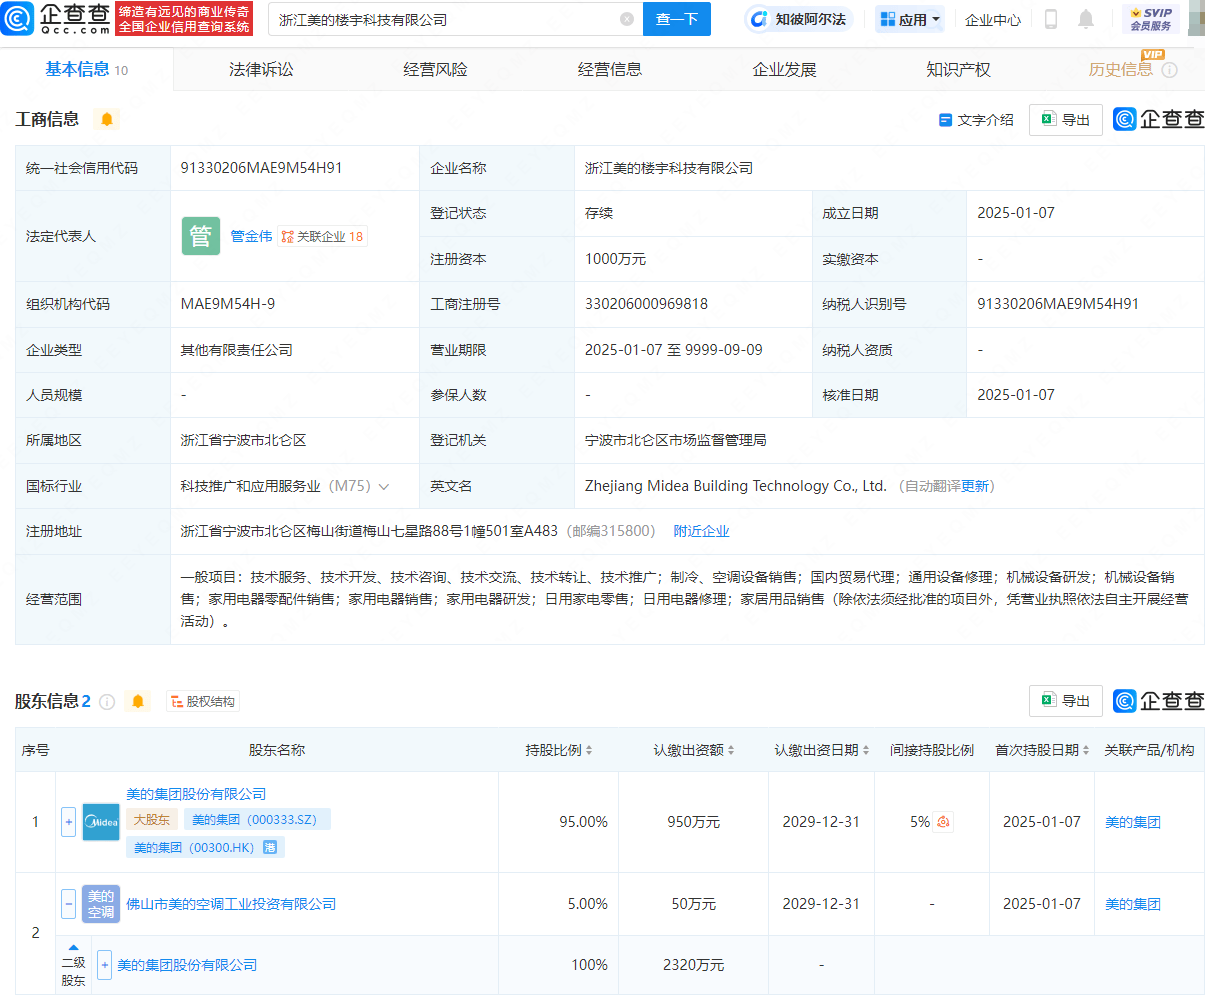The image size is (1205, 995).
Task: Open 附近企业 link
Action: pos(701,531)
